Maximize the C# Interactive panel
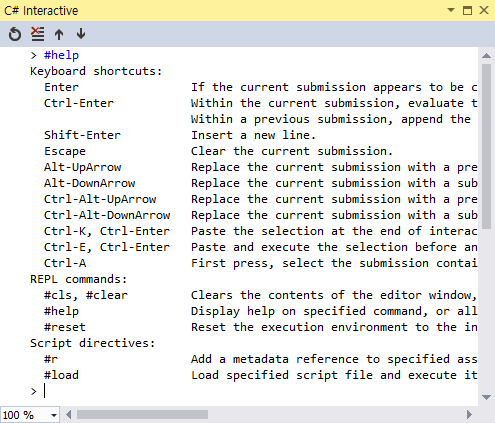Viewport: 495px width, 423px height. (467, 10)
